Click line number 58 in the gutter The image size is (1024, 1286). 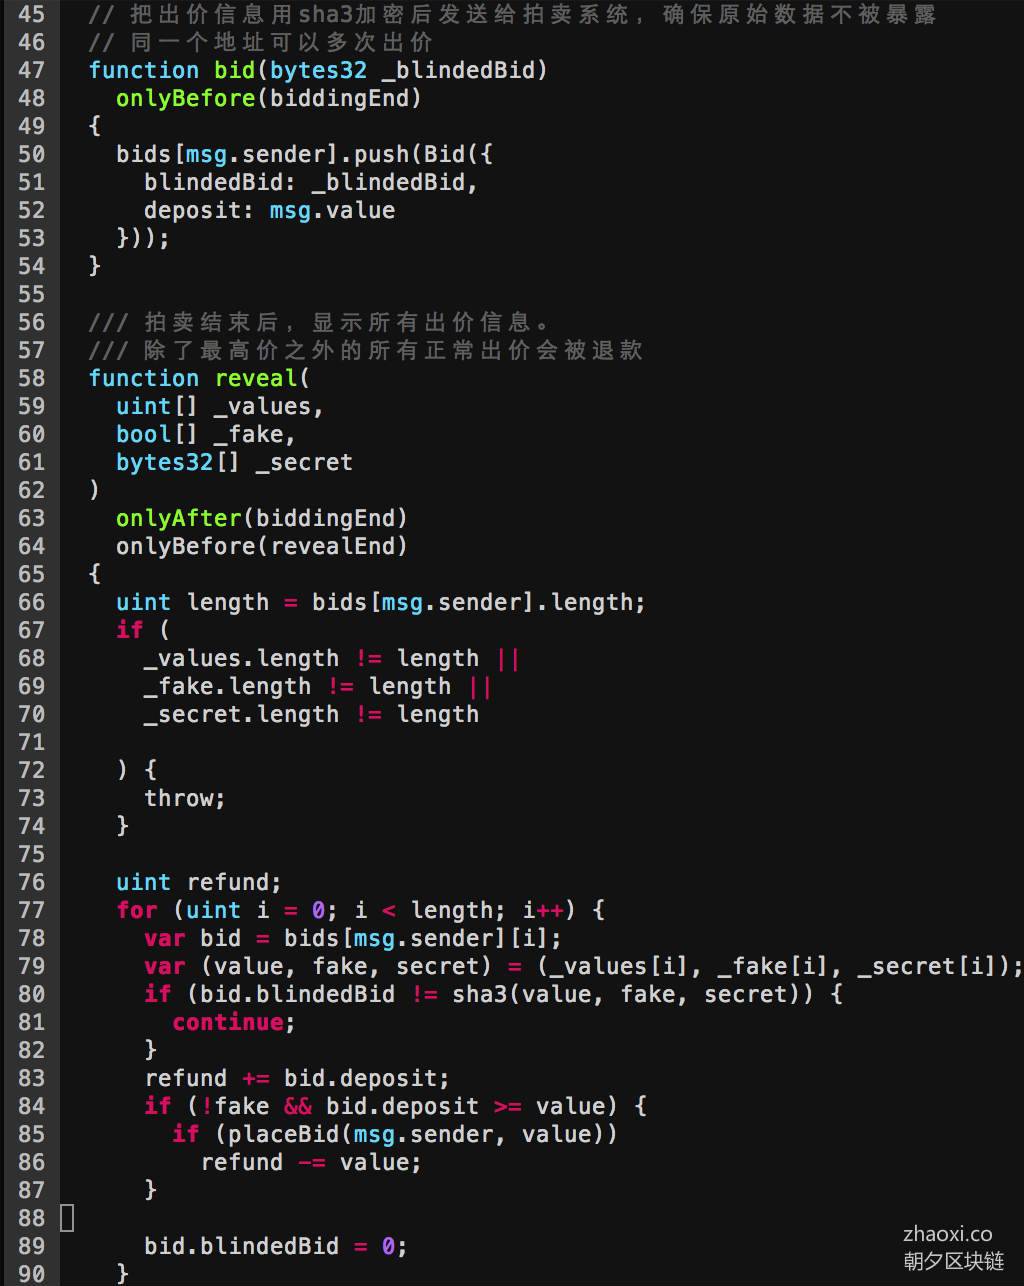(32, 378)
